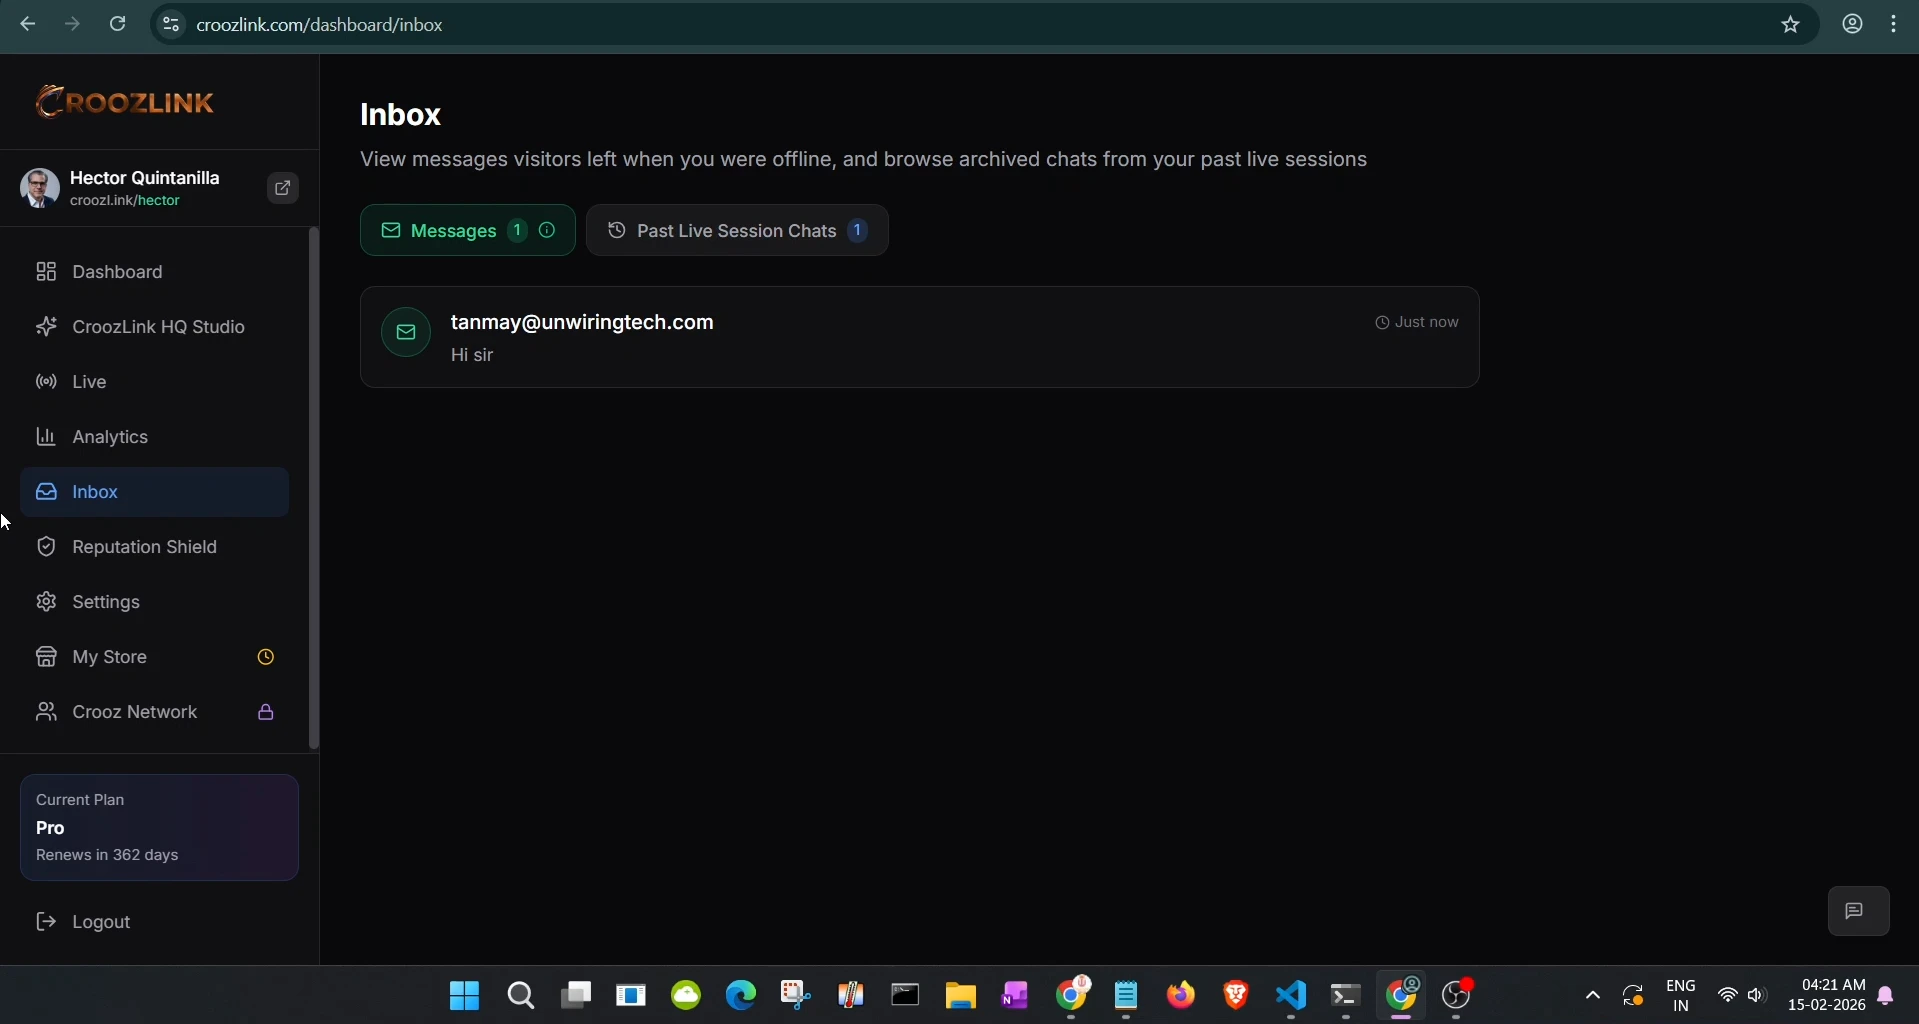Open the floating chat bubble at bottom right
The width and height of the screenshot is (1919, 1024).
point(1857,910)
